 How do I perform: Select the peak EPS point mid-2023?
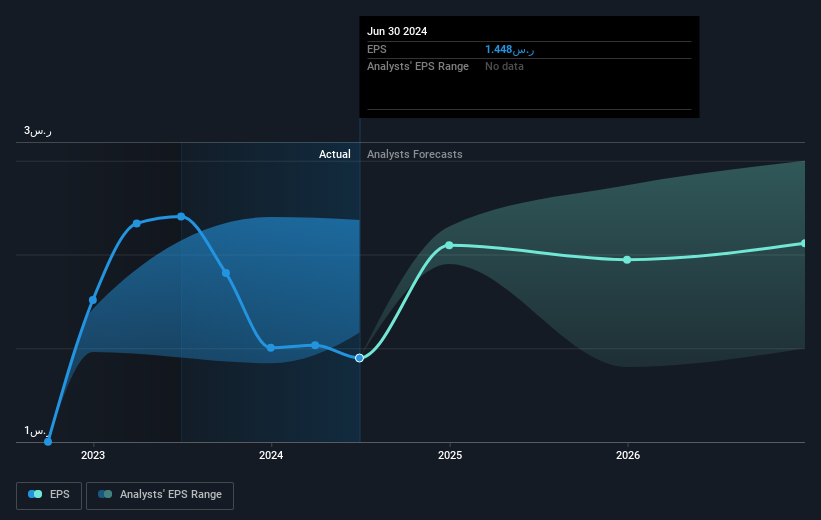point(181,216)
